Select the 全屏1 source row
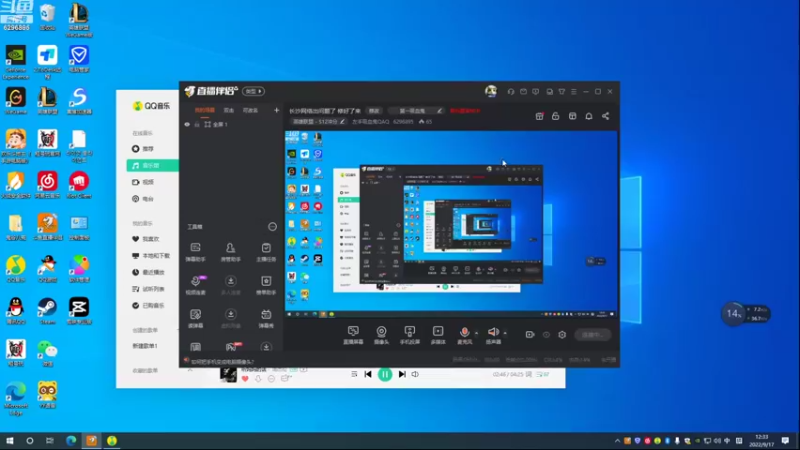 pyautogui.click(x=232, y=124)
